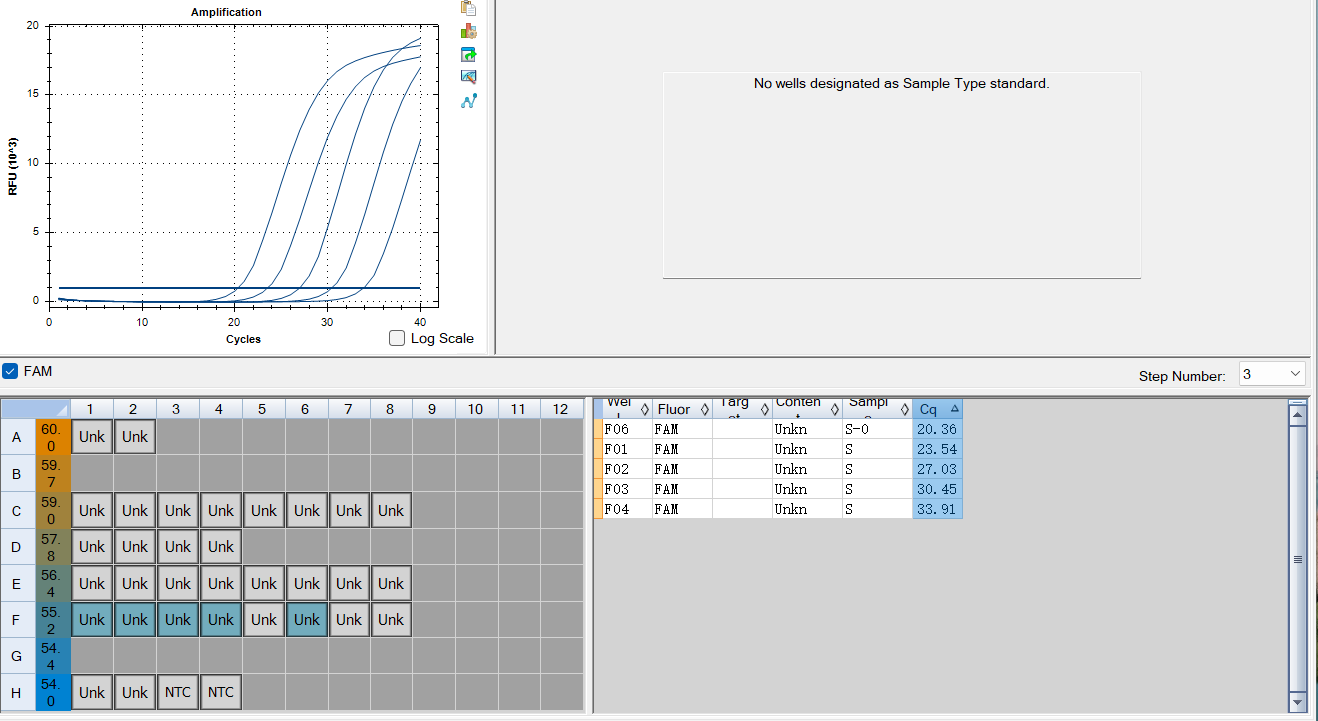This screenshot has width=1318, height=721.
Task: Click the Cq value 27.03
Action: point(937,469)
